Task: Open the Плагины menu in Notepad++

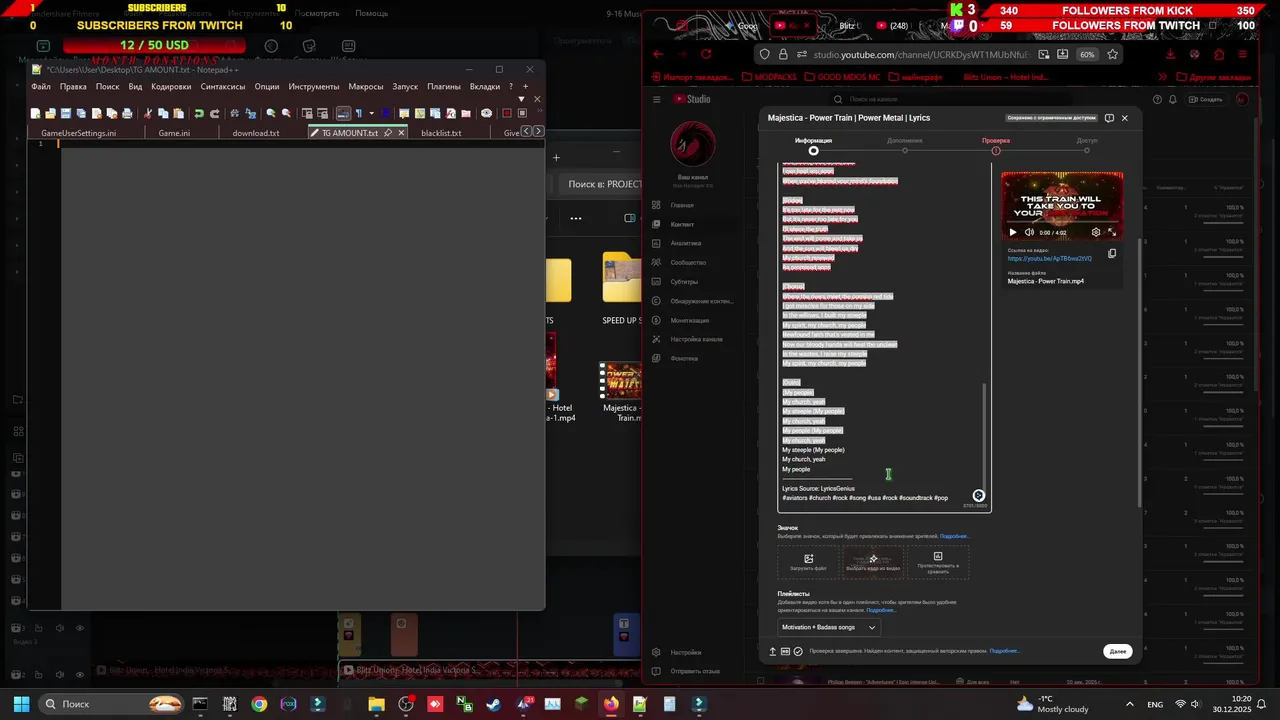Action: click(444, 87)
